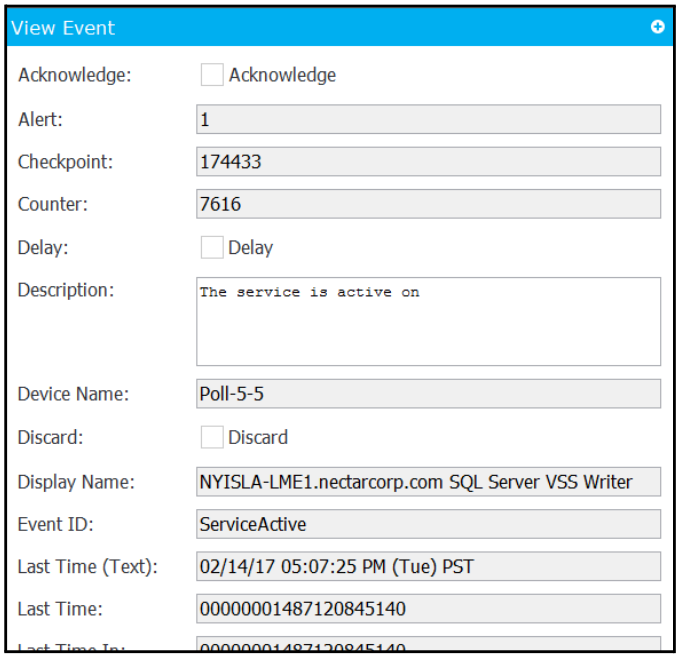Click the Last Time: label
Image resolution: width=680 pixels, height=658 pixels.
pos(60,609)
